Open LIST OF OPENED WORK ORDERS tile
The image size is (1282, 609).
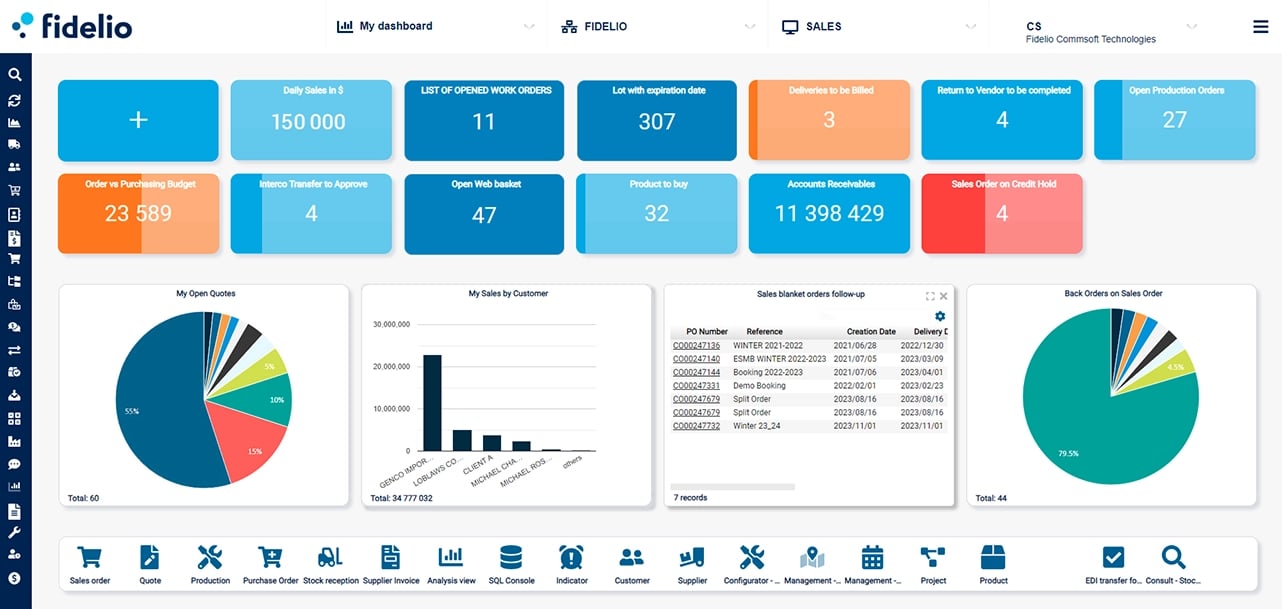pos(484,120)
